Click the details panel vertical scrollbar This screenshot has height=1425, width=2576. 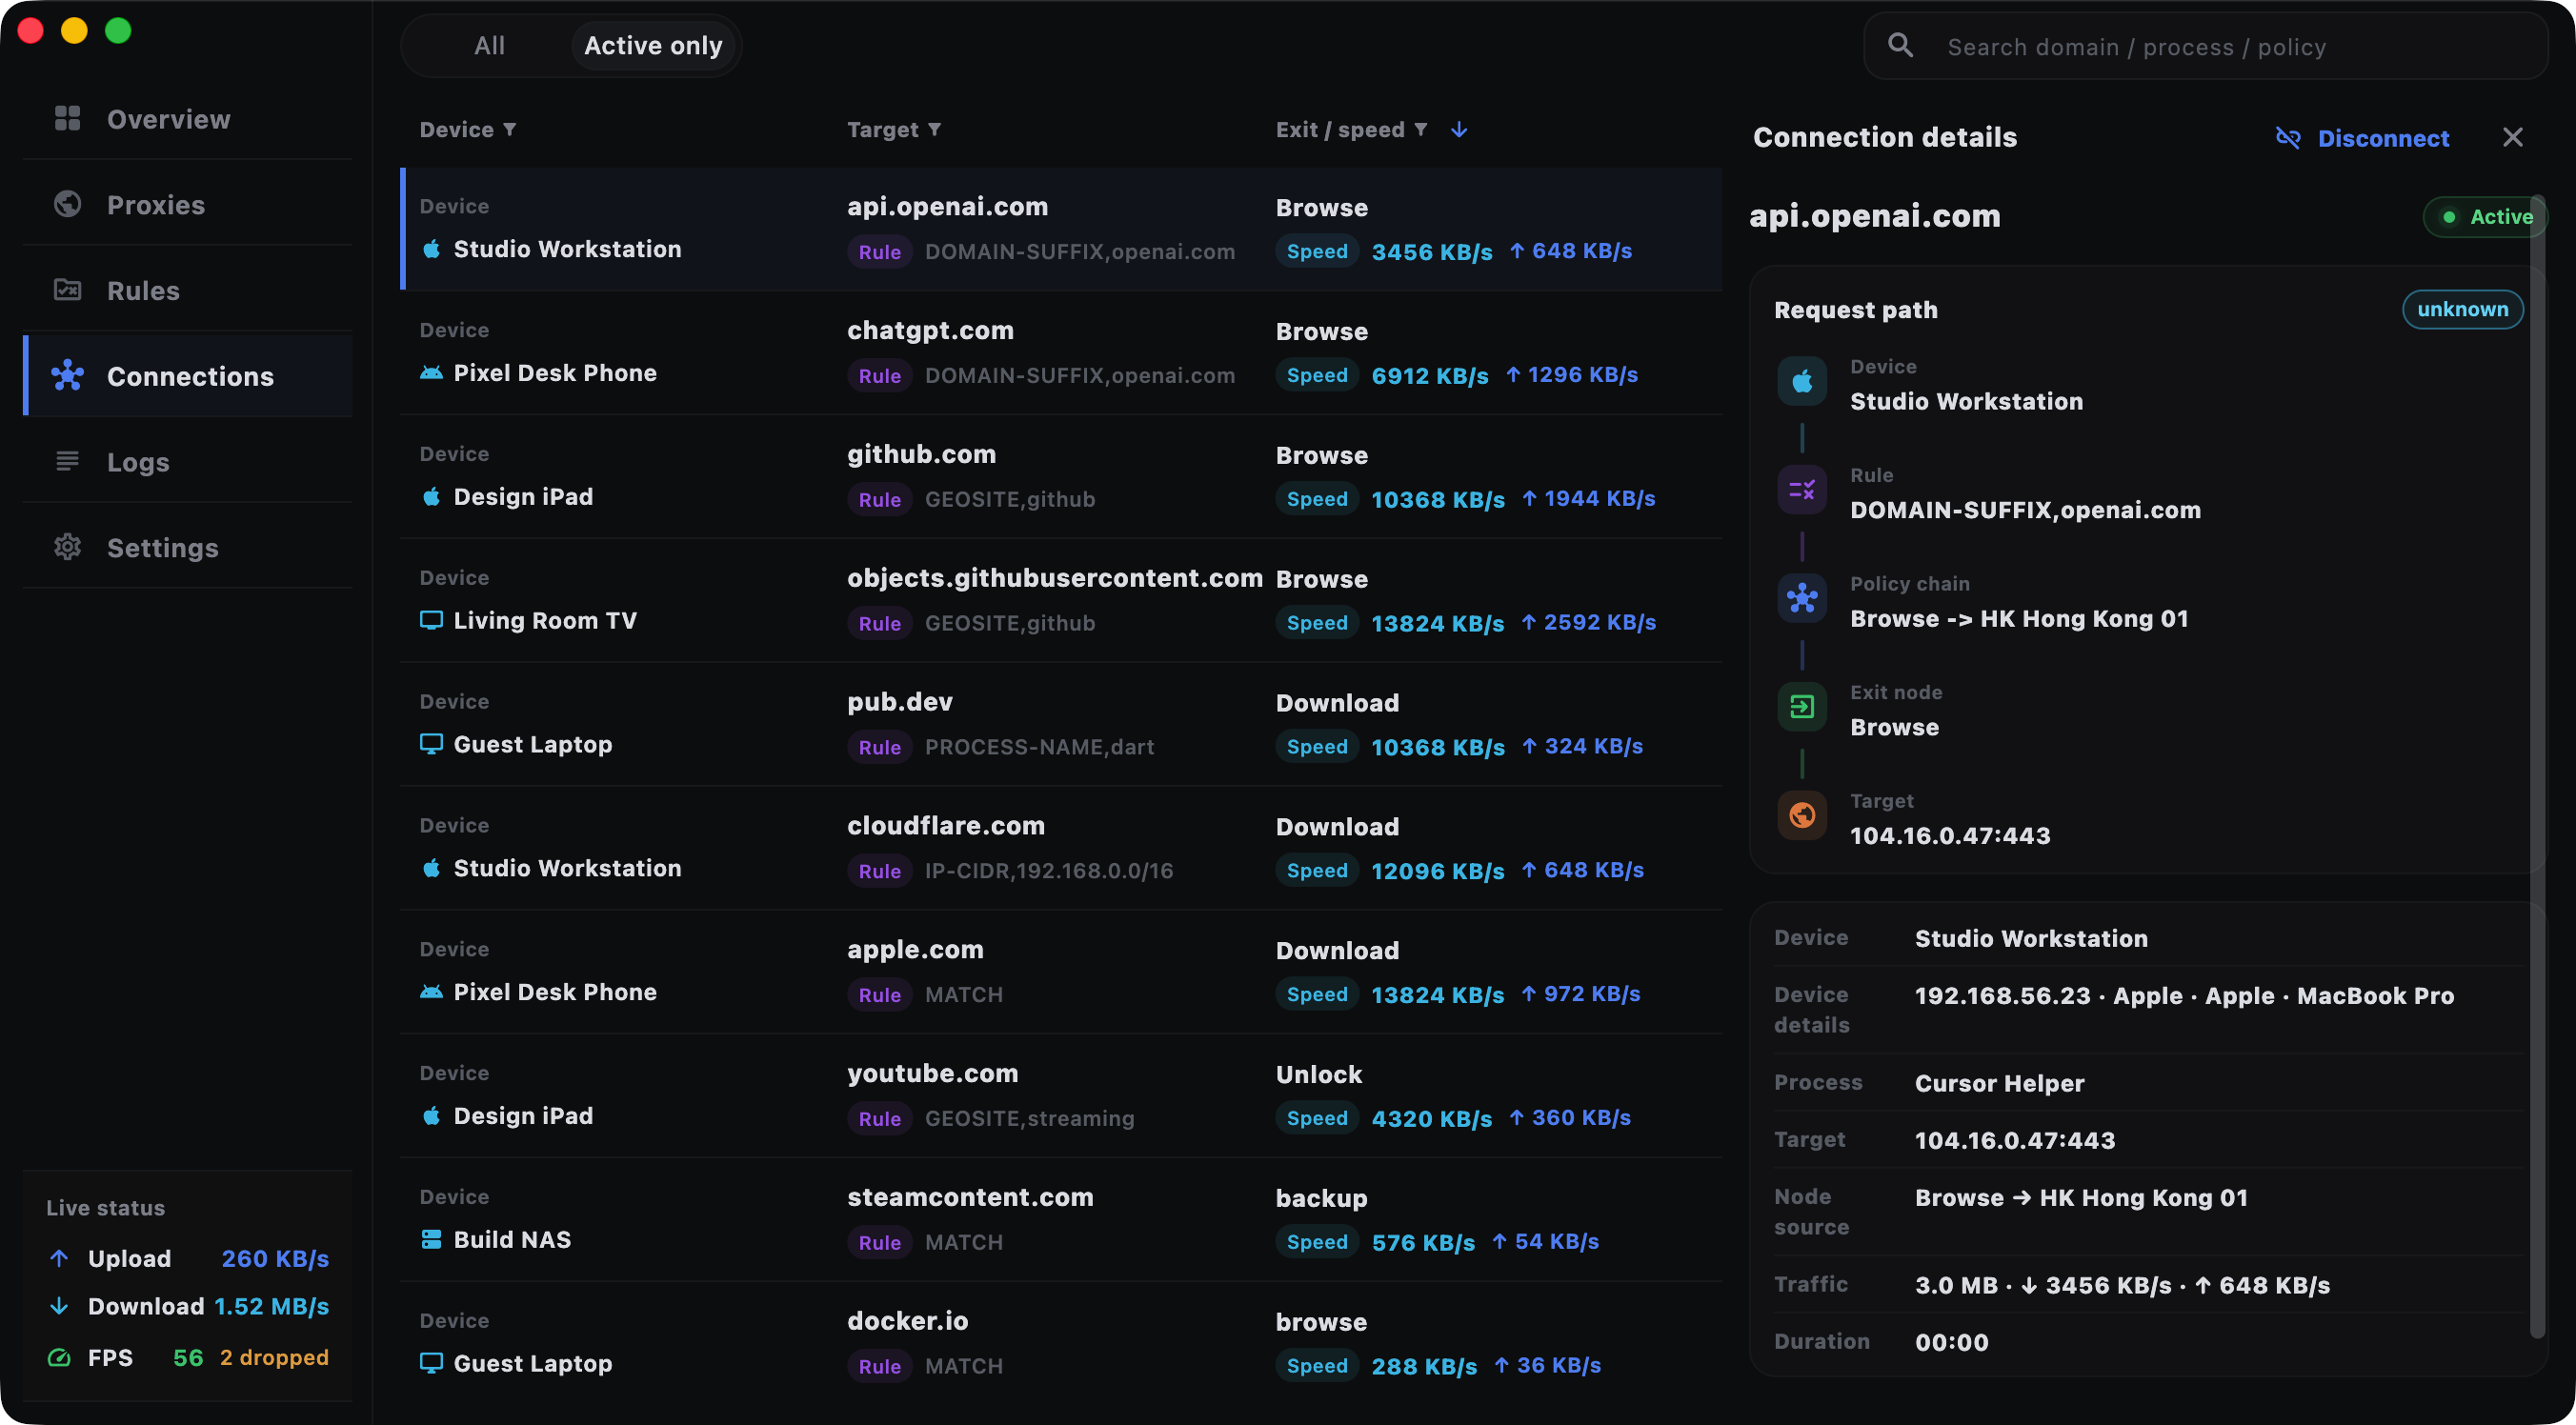pyautogui.click(x=2536, y=766)
